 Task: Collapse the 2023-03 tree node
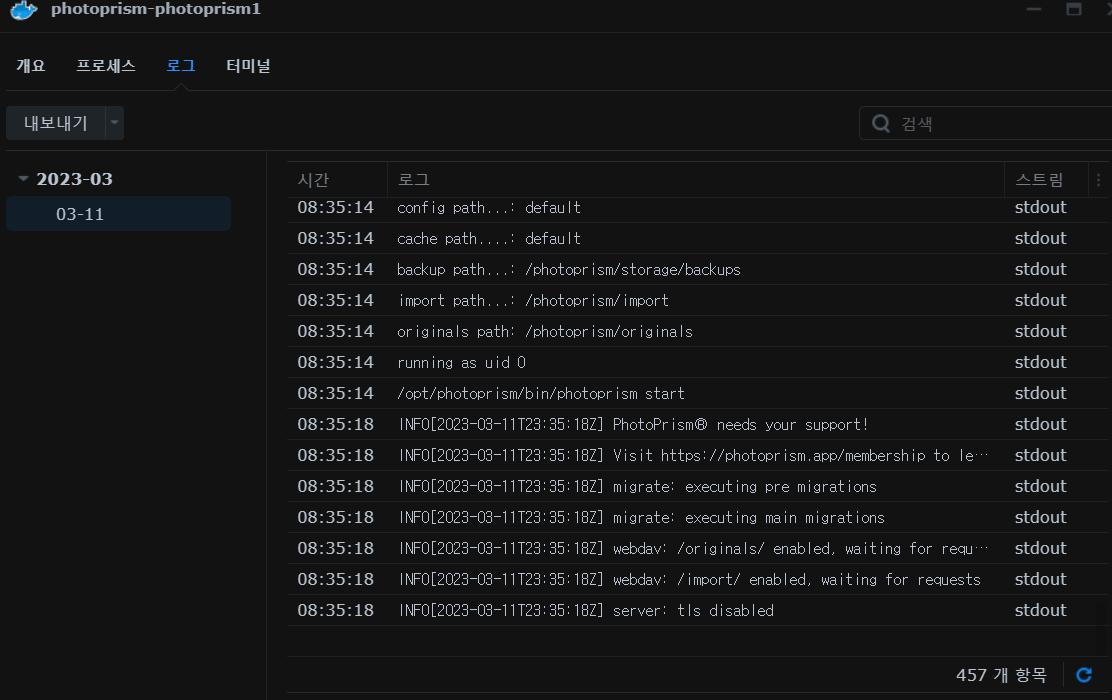23,179
